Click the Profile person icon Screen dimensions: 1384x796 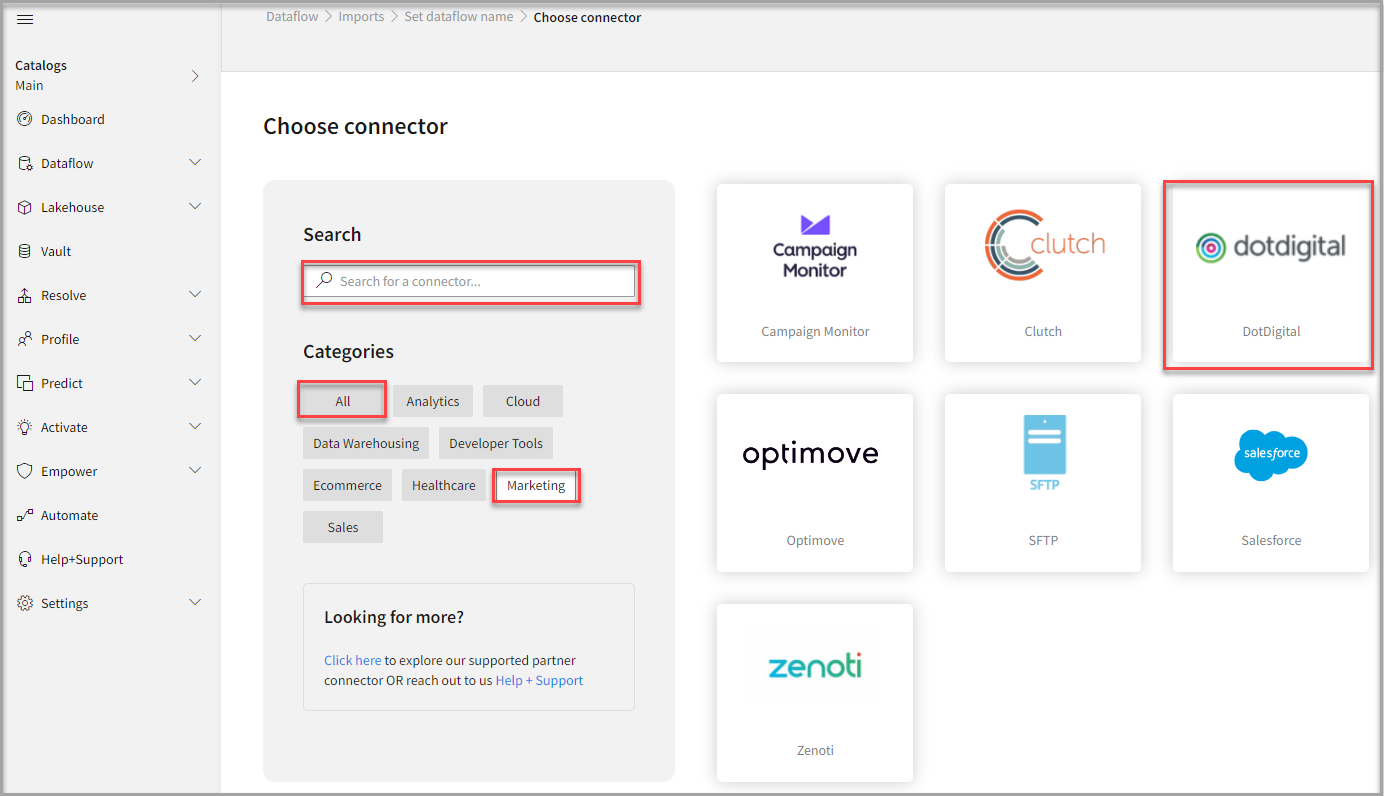(25, 339)
